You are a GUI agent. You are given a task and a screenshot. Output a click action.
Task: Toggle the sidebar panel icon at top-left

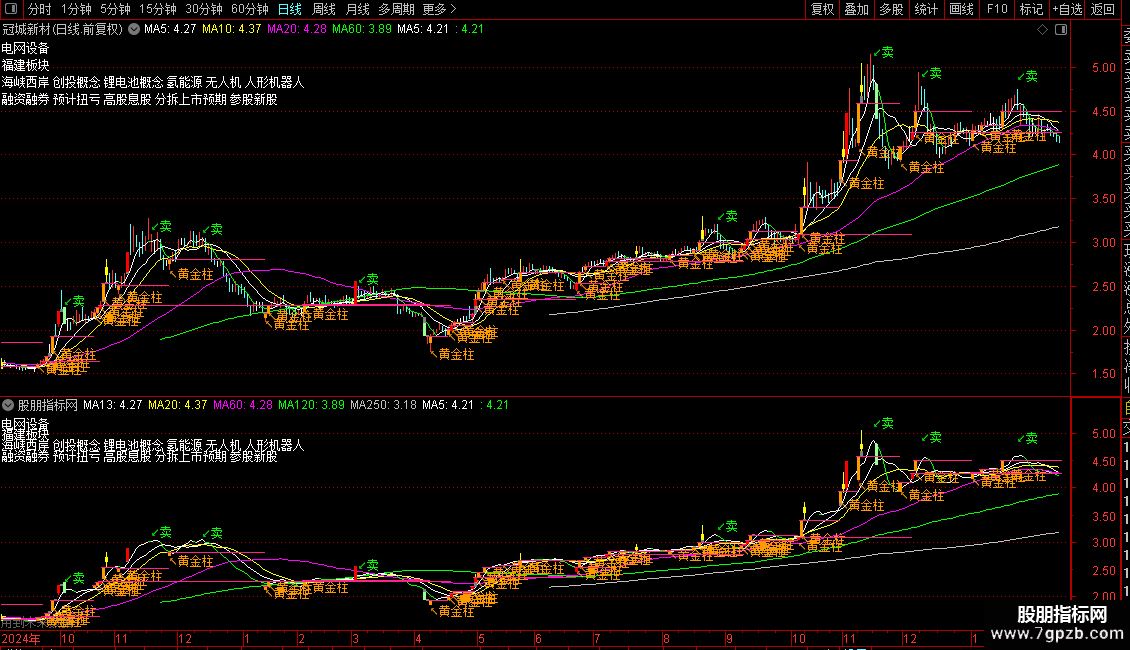click(x=11, y=9)
